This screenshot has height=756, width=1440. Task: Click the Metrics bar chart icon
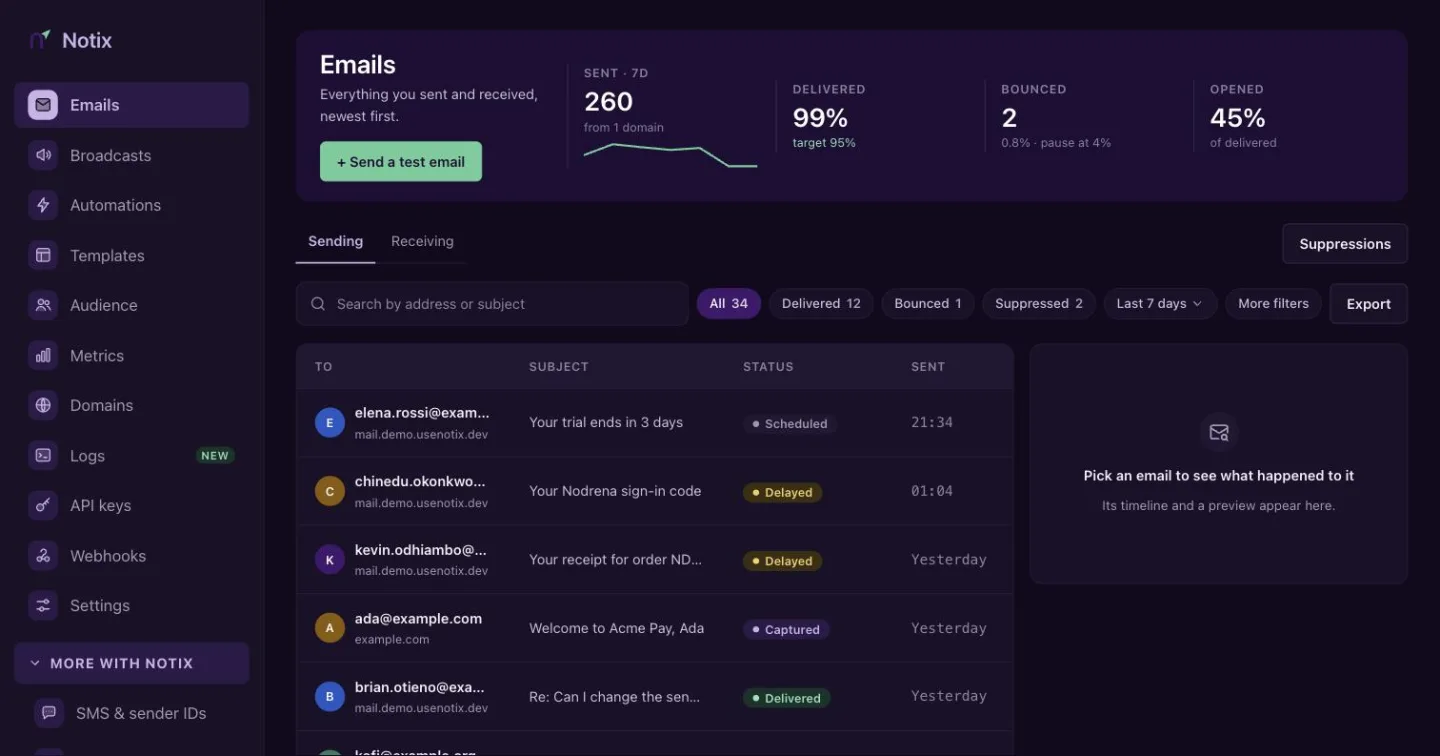[x=43, y=355]
